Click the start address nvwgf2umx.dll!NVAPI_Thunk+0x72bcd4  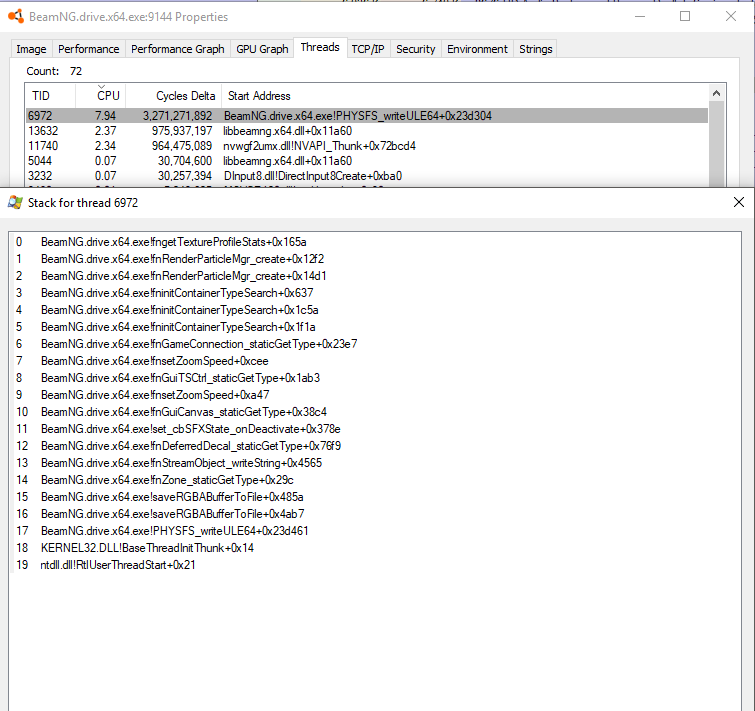[319, 146]
